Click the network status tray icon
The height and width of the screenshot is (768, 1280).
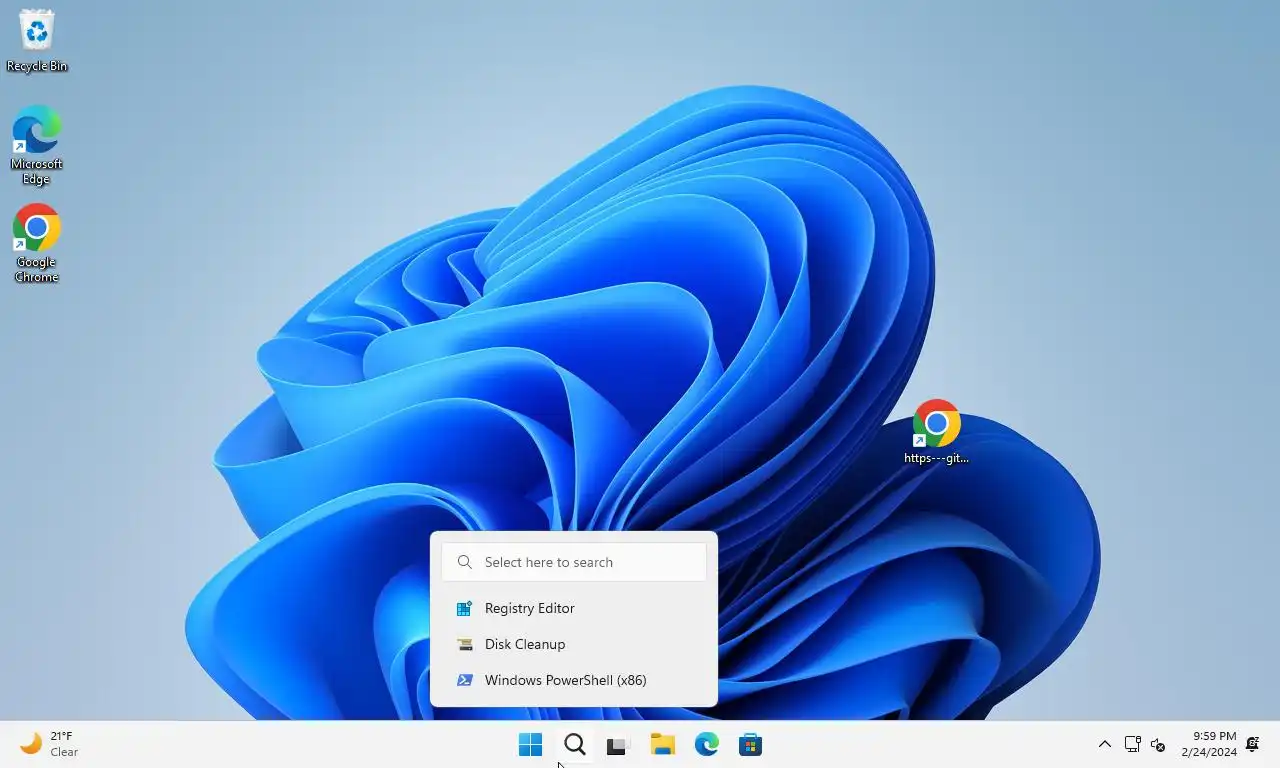coord(1133,744)
